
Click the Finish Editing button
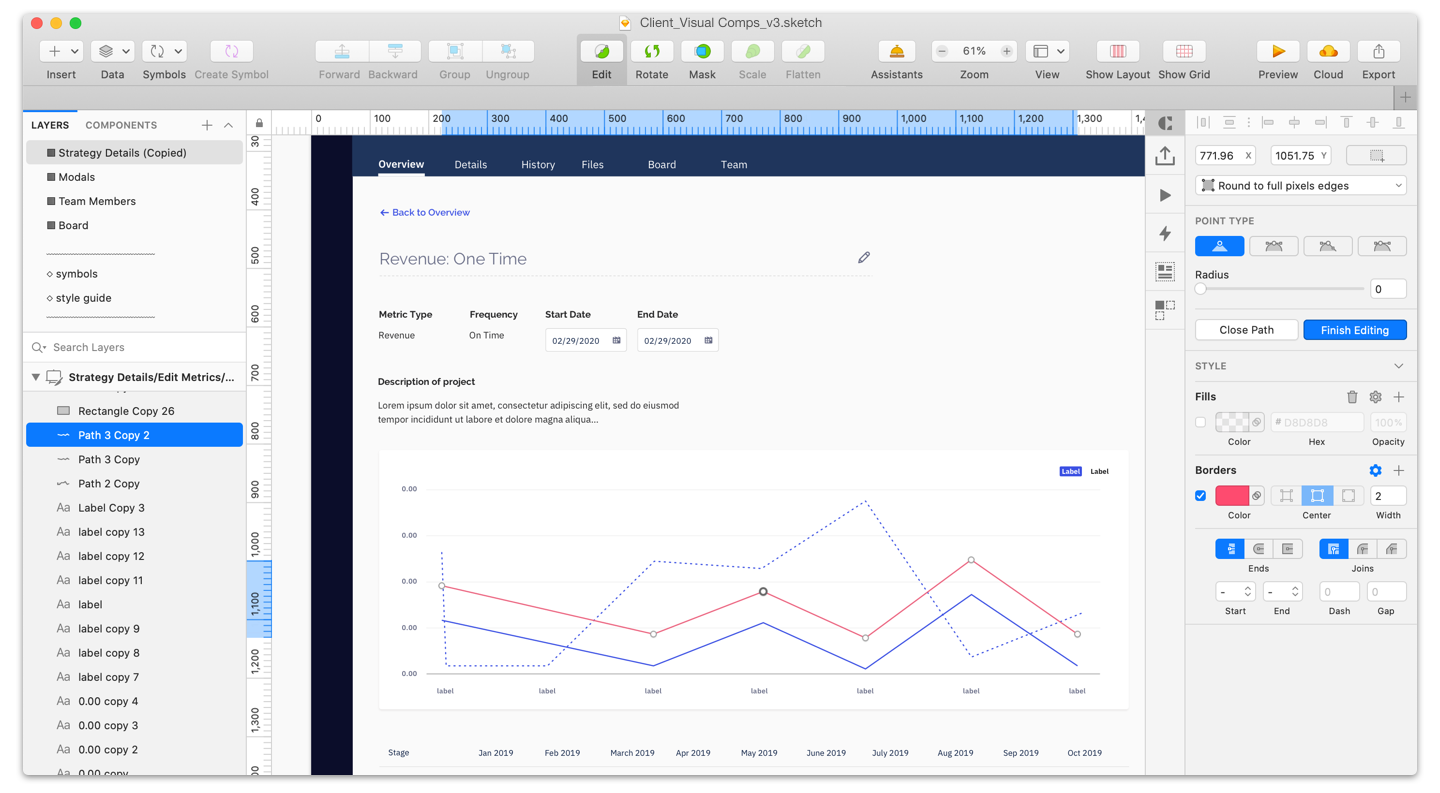pyautogui.click(x=1355, y=330)
